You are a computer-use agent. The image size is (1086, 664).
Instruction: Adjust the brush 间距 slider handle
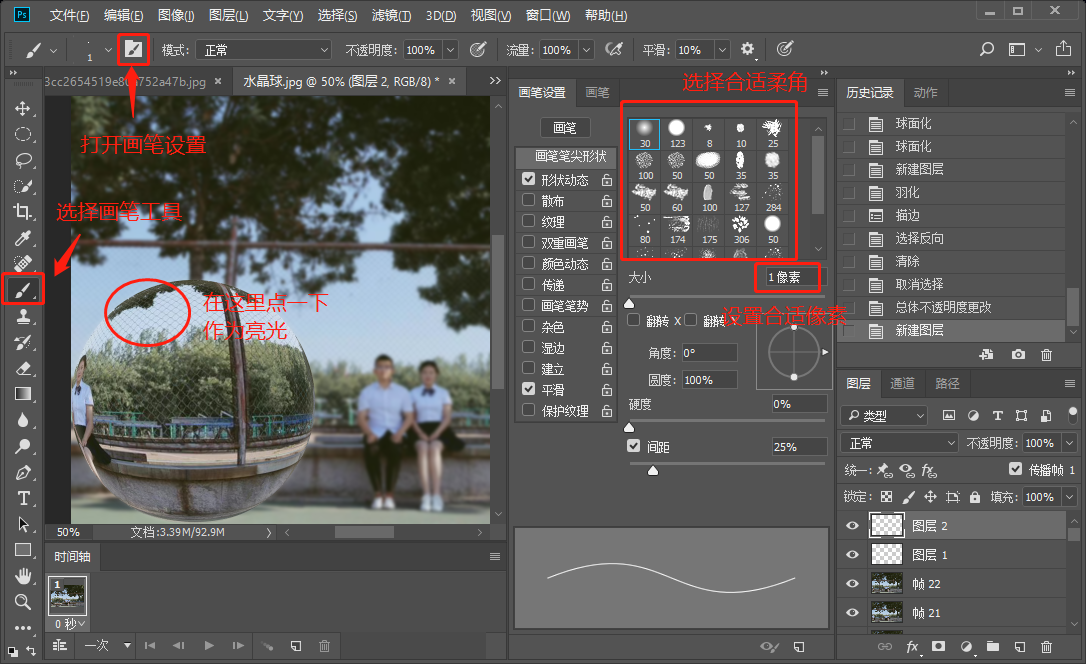click(x=652, y=471)
